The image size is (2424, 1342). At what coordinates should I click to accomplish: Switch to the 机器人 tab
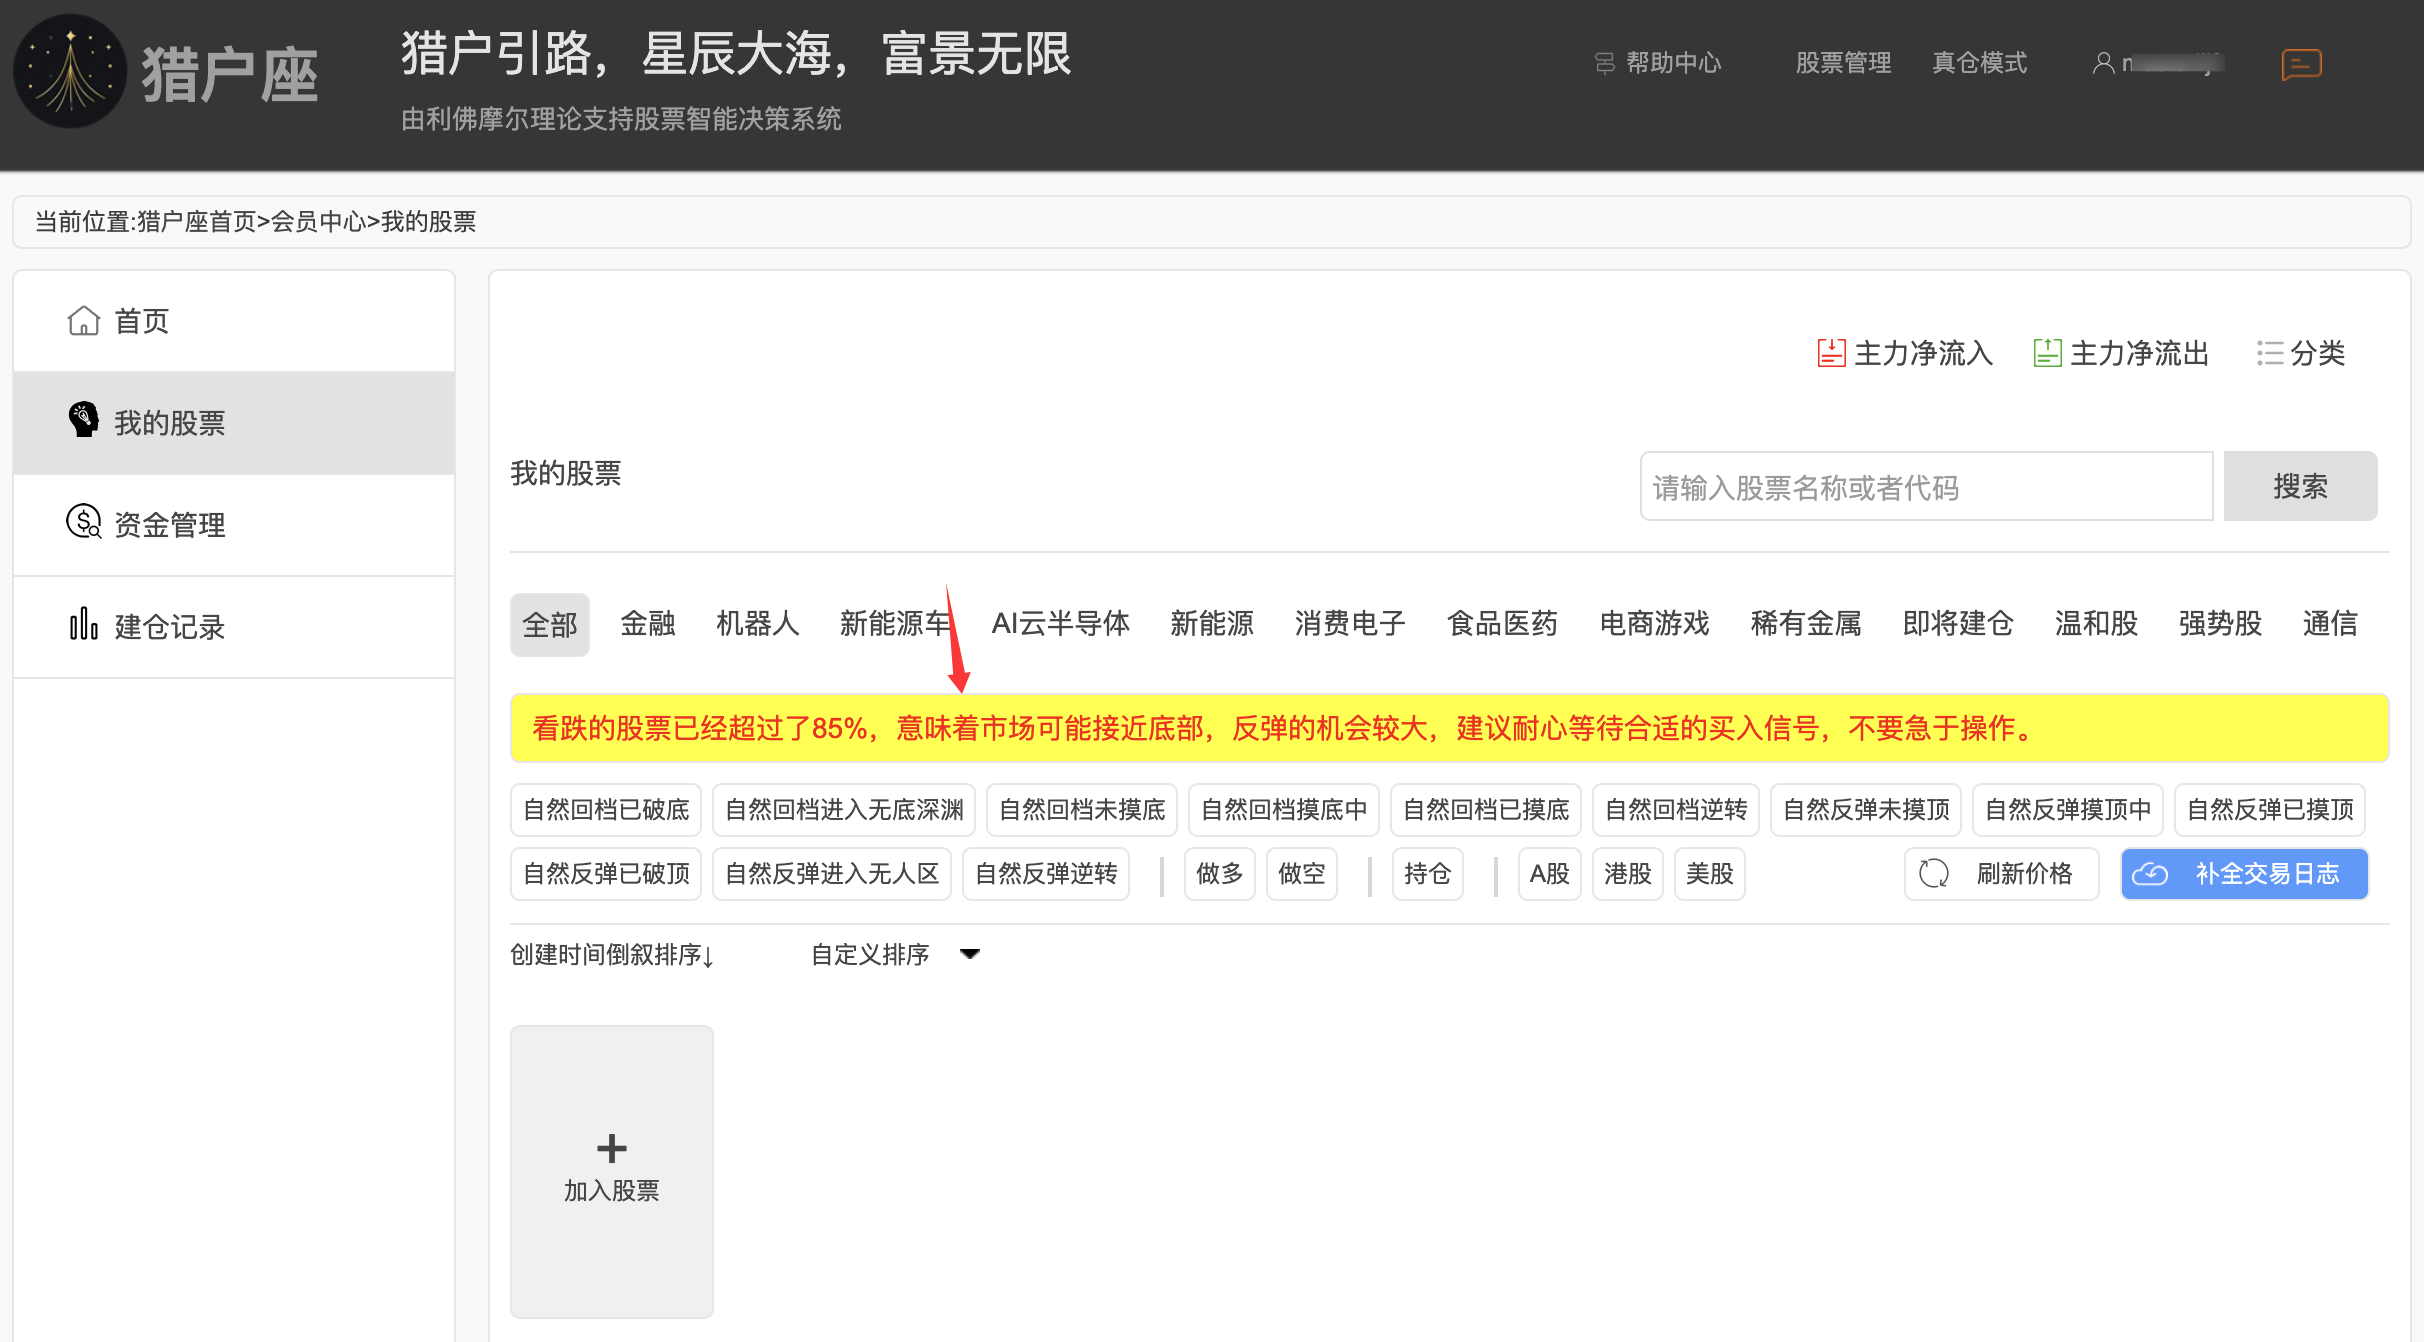758,624
